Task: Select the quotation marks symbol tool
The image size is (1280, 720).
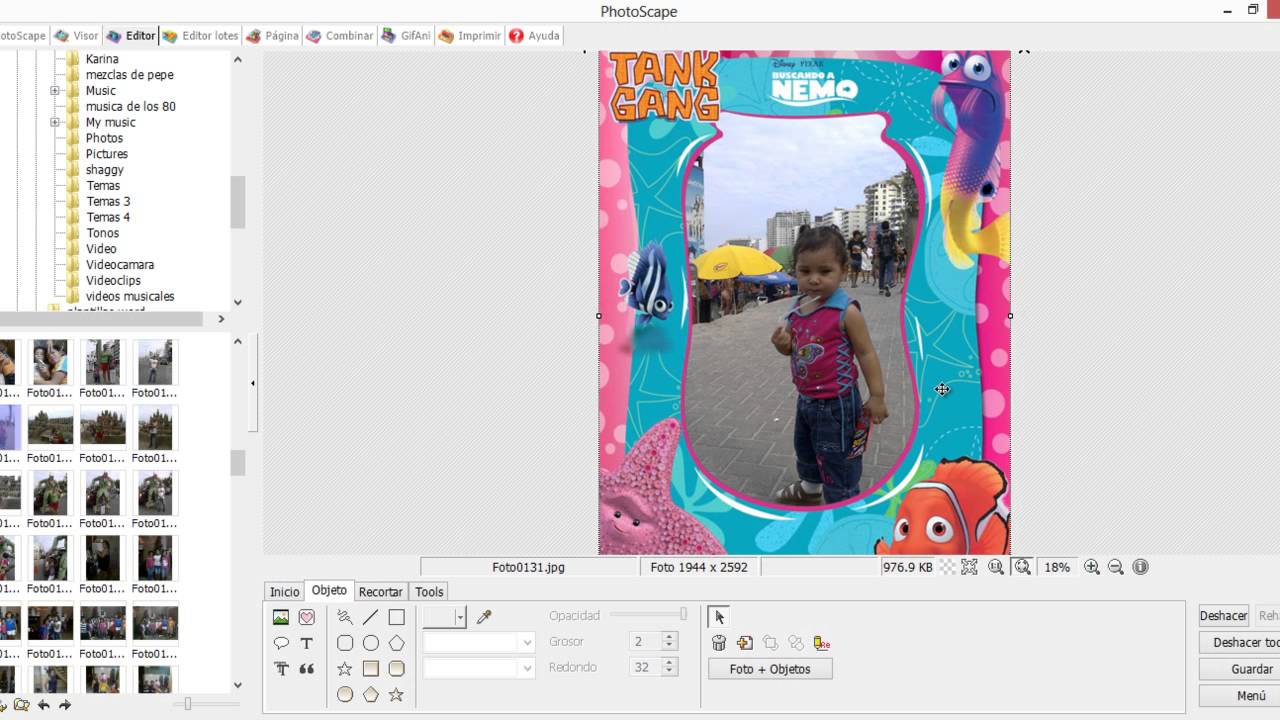Action: [307, 669]
